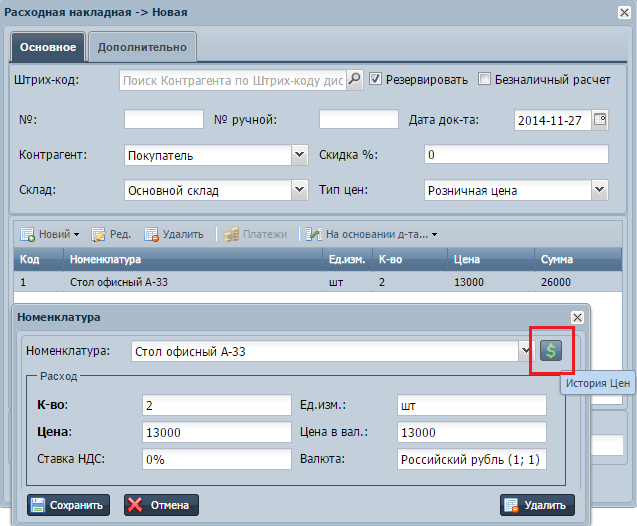Click the Ставка НДС field
Screen dimensions: 637x526
pos(217,459)
